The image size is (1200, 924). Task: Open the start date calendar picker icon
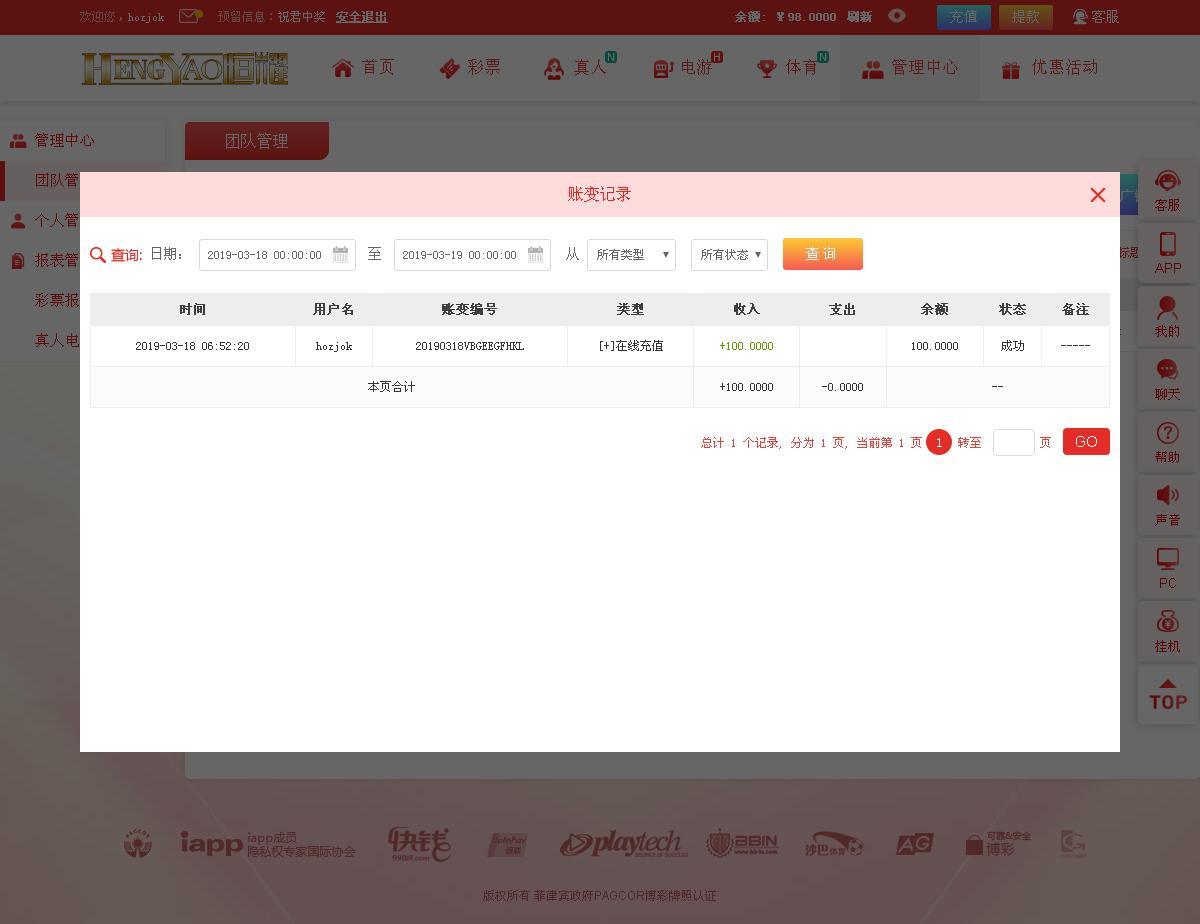pos(340,254)
